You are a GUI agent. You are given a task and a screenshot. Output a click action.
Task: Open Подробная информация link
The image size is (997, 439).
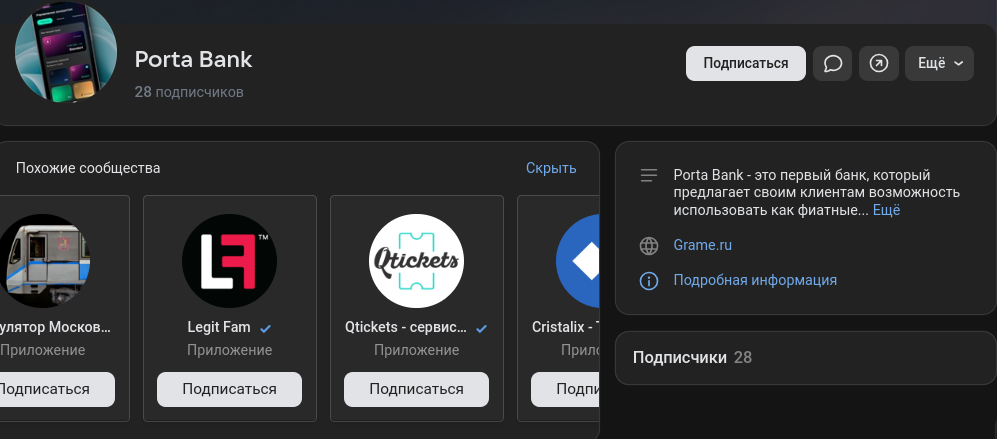click(x=755, y=280)
